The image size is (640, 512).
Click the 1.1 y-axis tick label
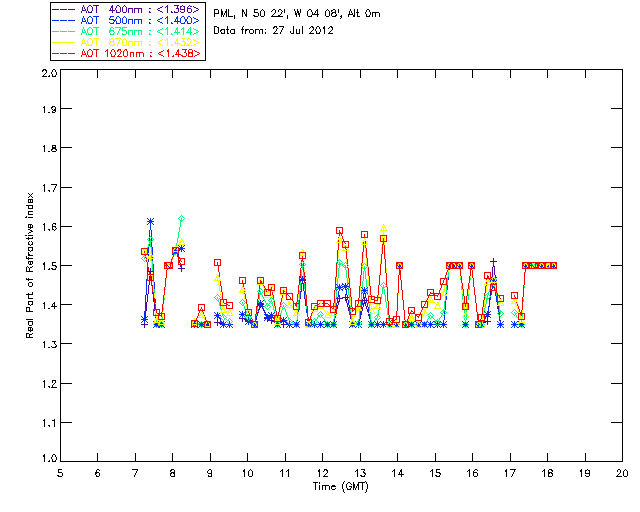pos(49,423)
